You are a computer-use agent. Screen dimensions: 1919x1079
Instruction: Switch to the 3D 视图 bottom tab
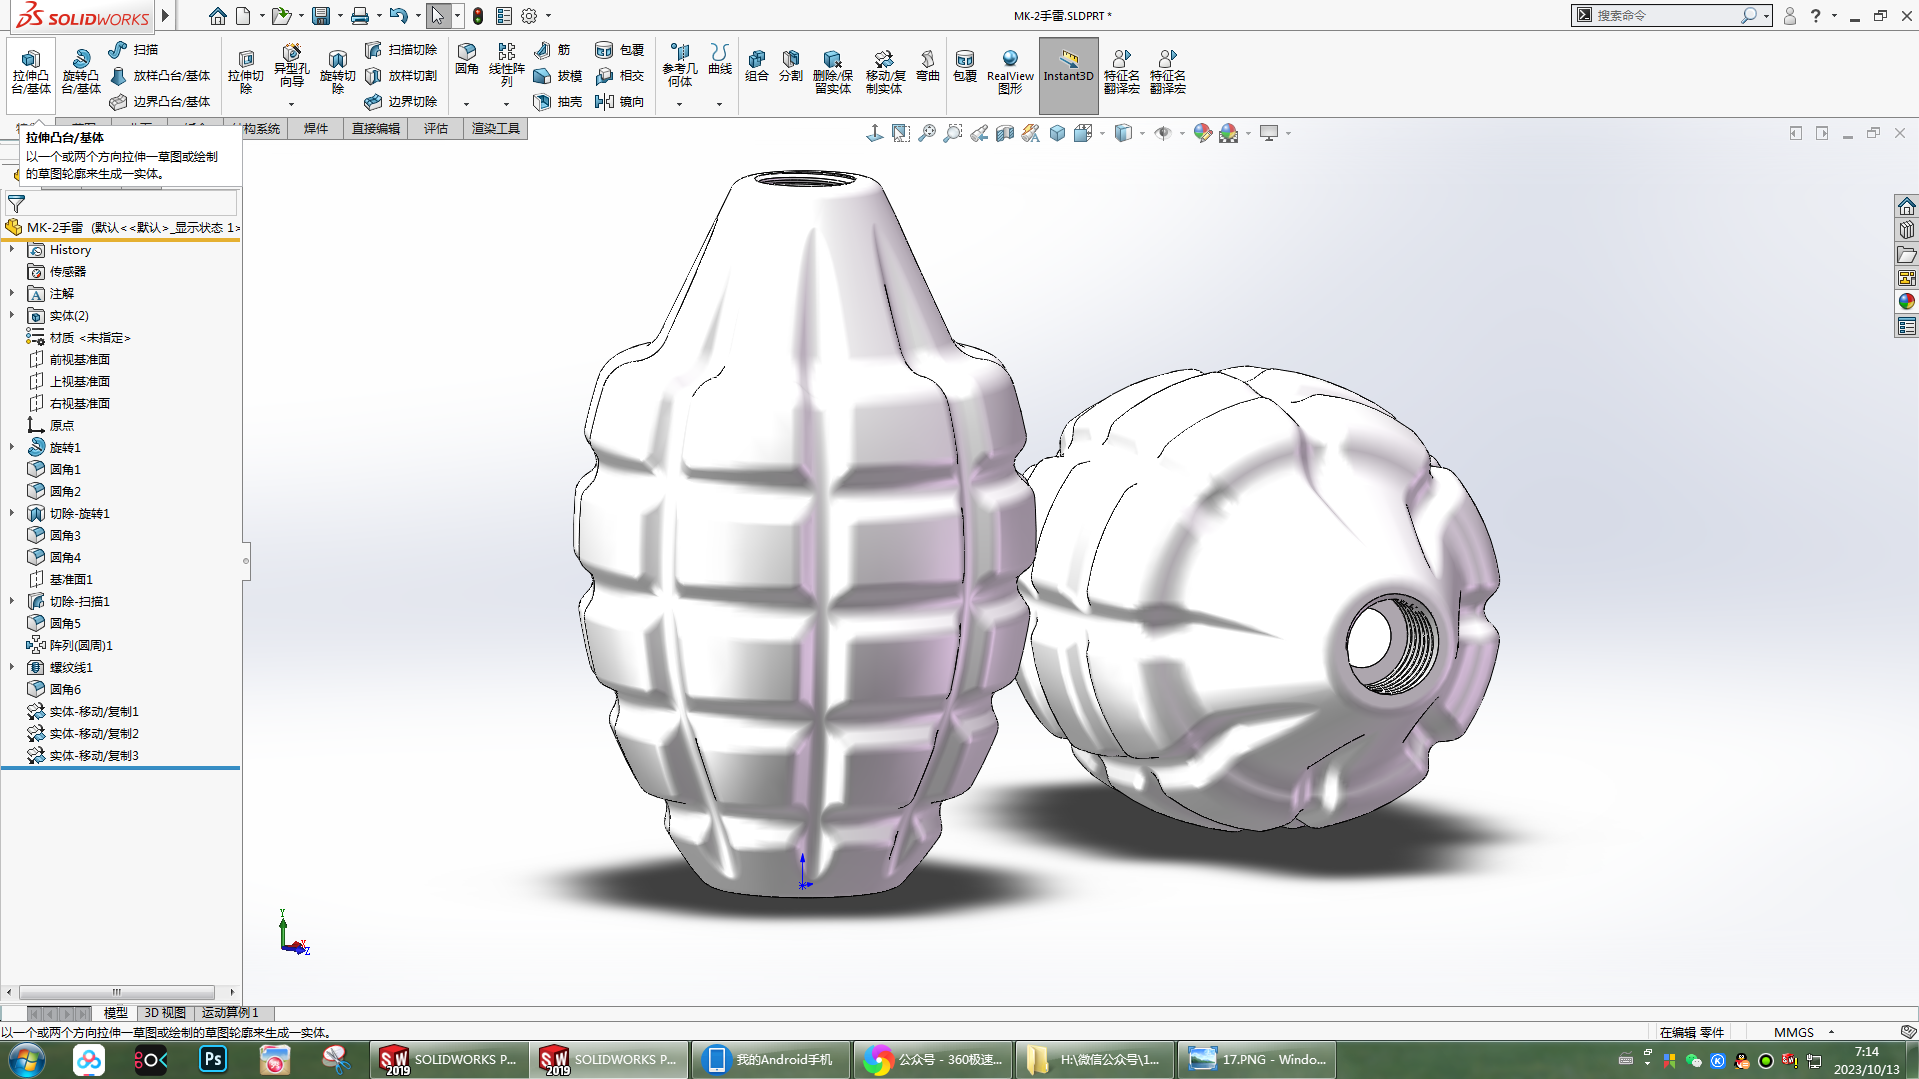coord(165,1013)
